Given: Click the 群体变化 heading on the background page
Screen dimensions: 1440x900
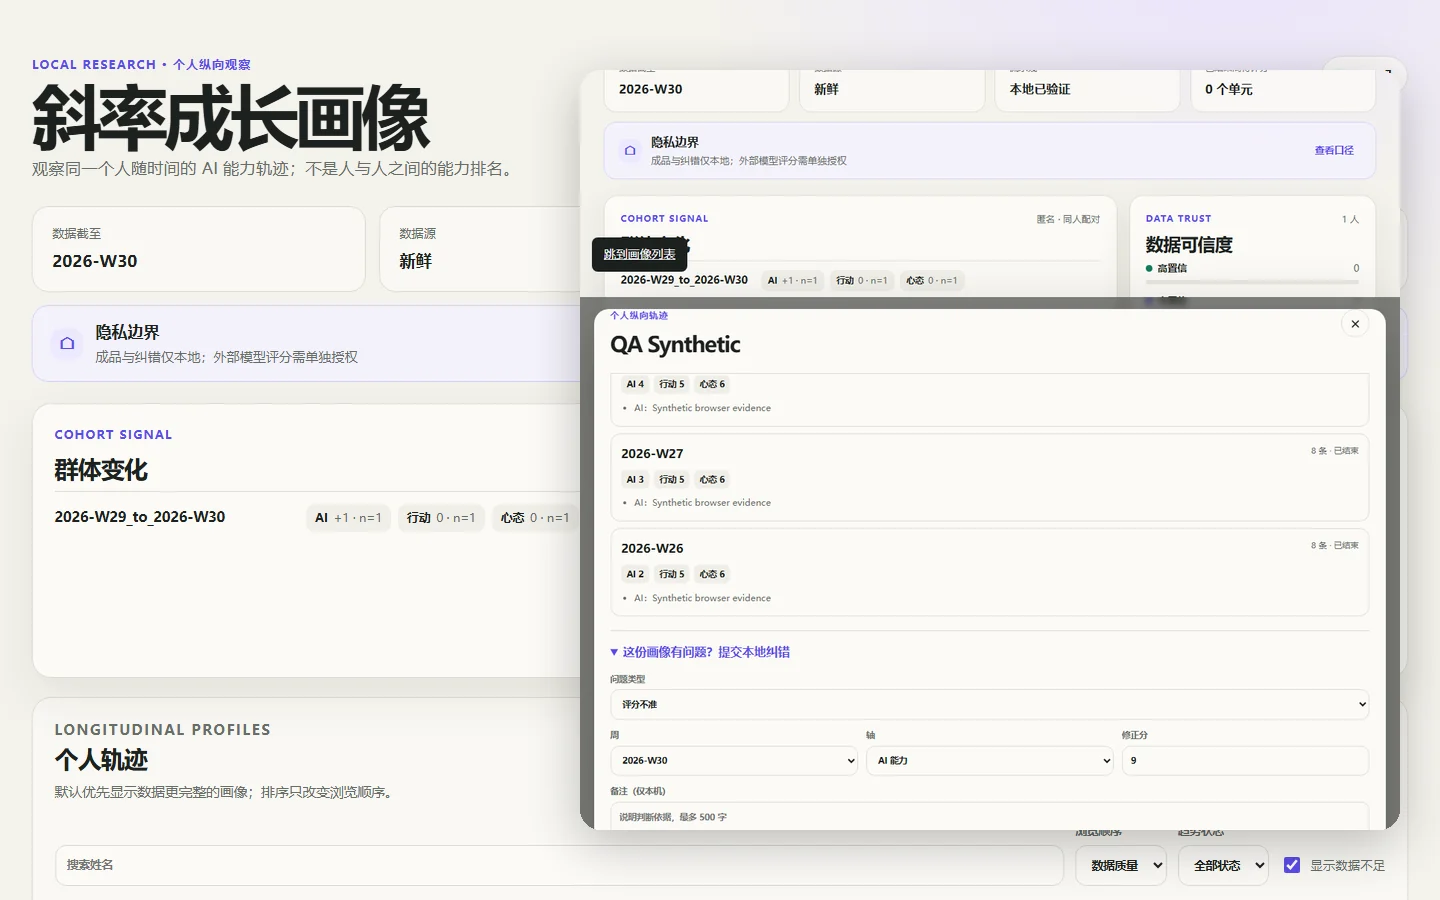Looking at the screenshot, I should 101,470.
